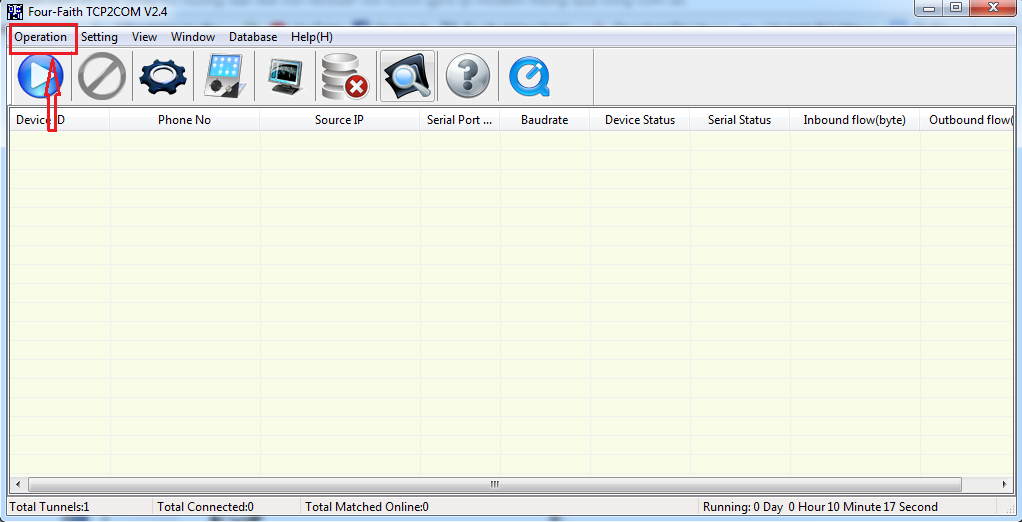Click Total Connected:0 in status bar

[205, 506]
